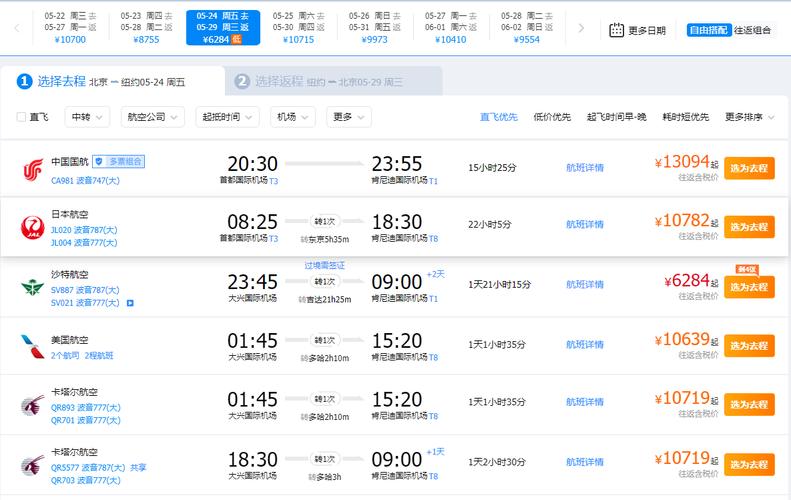
Task: Open 航班详情 for Qatar 18:30 flight
Action: [585, 462]
